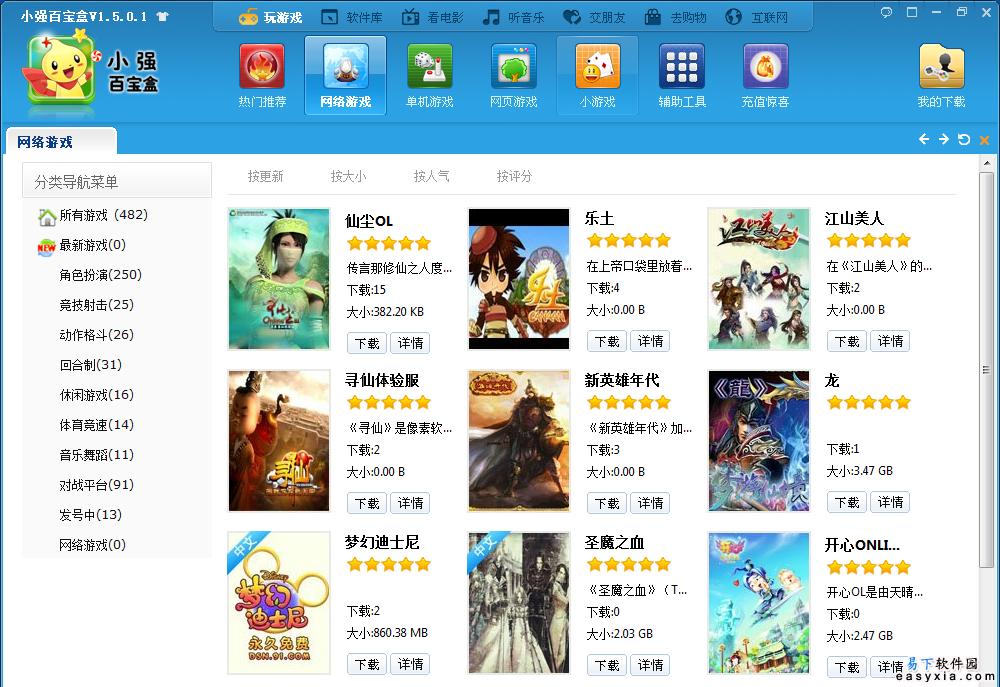Switch to 交朋友 top menu

[x=594, y=17]
